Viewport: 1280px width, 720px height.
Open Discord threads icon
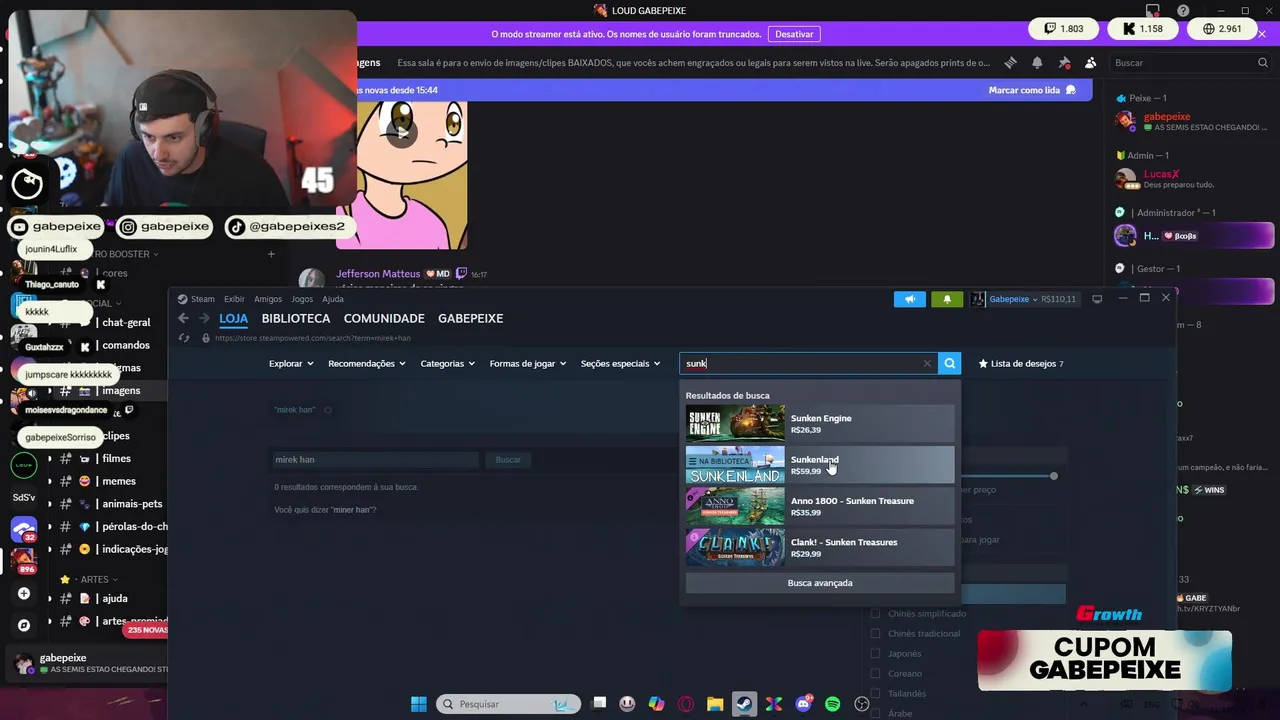click(1011, 62)
